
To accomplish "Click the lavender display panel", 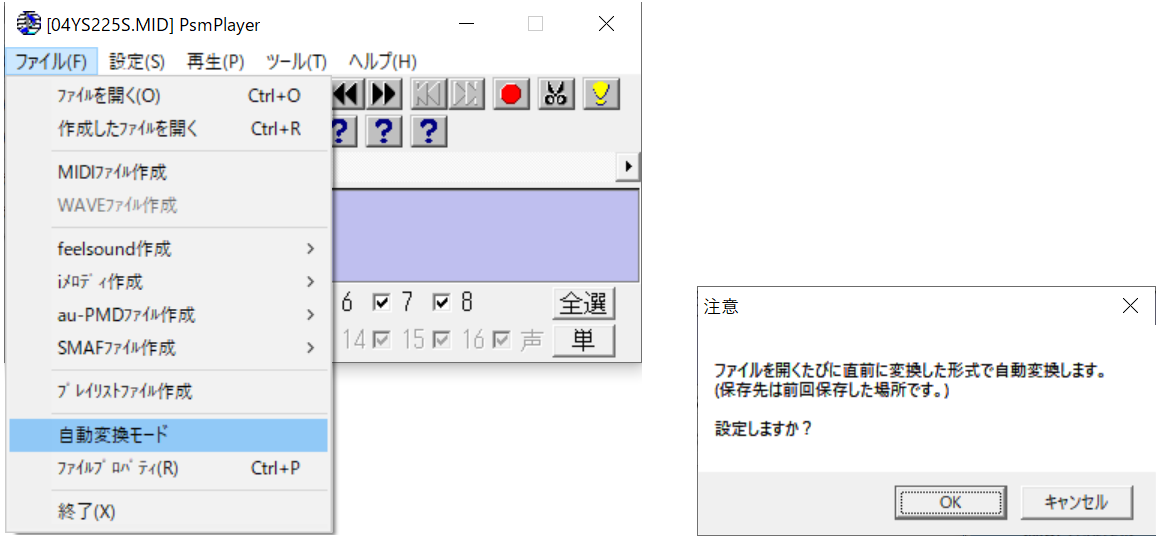I will pyautogui.click(x=485, y=235).
